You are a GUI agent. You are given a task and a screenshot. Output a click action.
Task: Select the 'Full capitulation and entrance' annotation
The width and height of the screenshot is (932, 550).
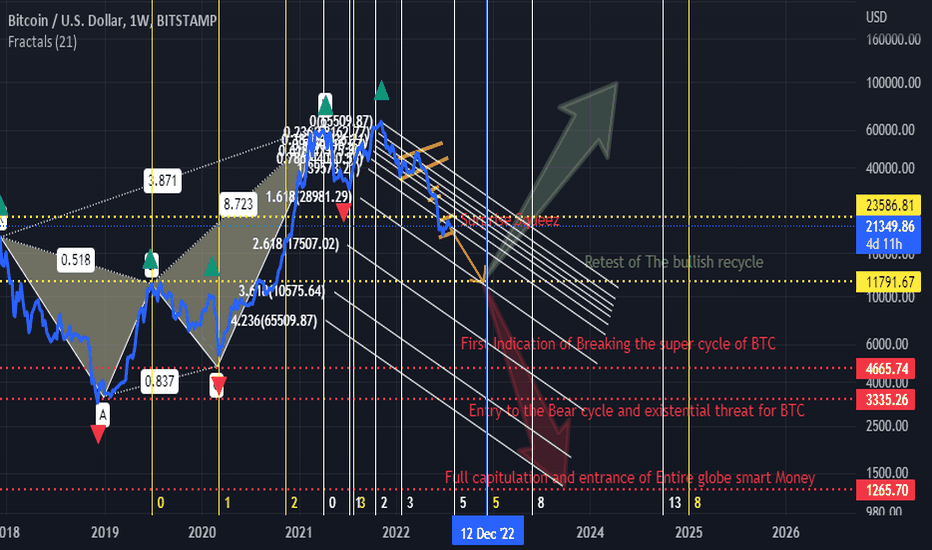tap(630, 478)
